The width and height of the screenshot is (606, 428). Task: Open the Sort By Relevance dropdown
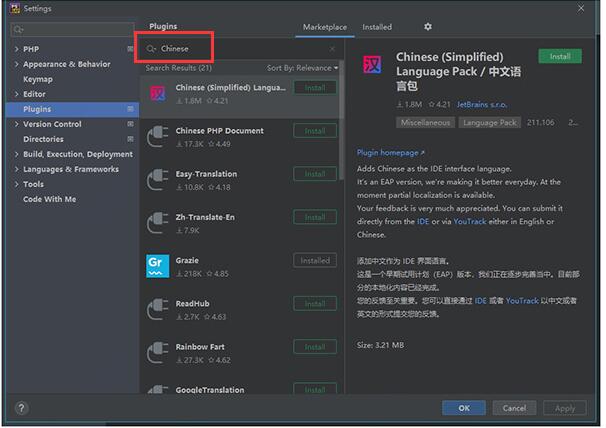point(302,68)
